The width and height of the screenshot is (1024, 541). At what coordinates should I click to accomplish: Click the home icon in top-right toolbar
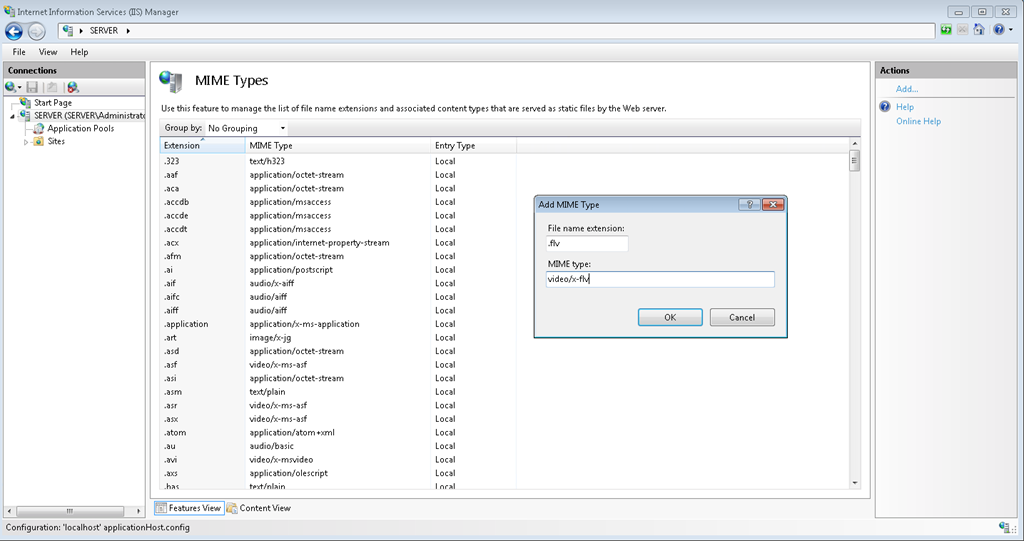tap(978, 29)
